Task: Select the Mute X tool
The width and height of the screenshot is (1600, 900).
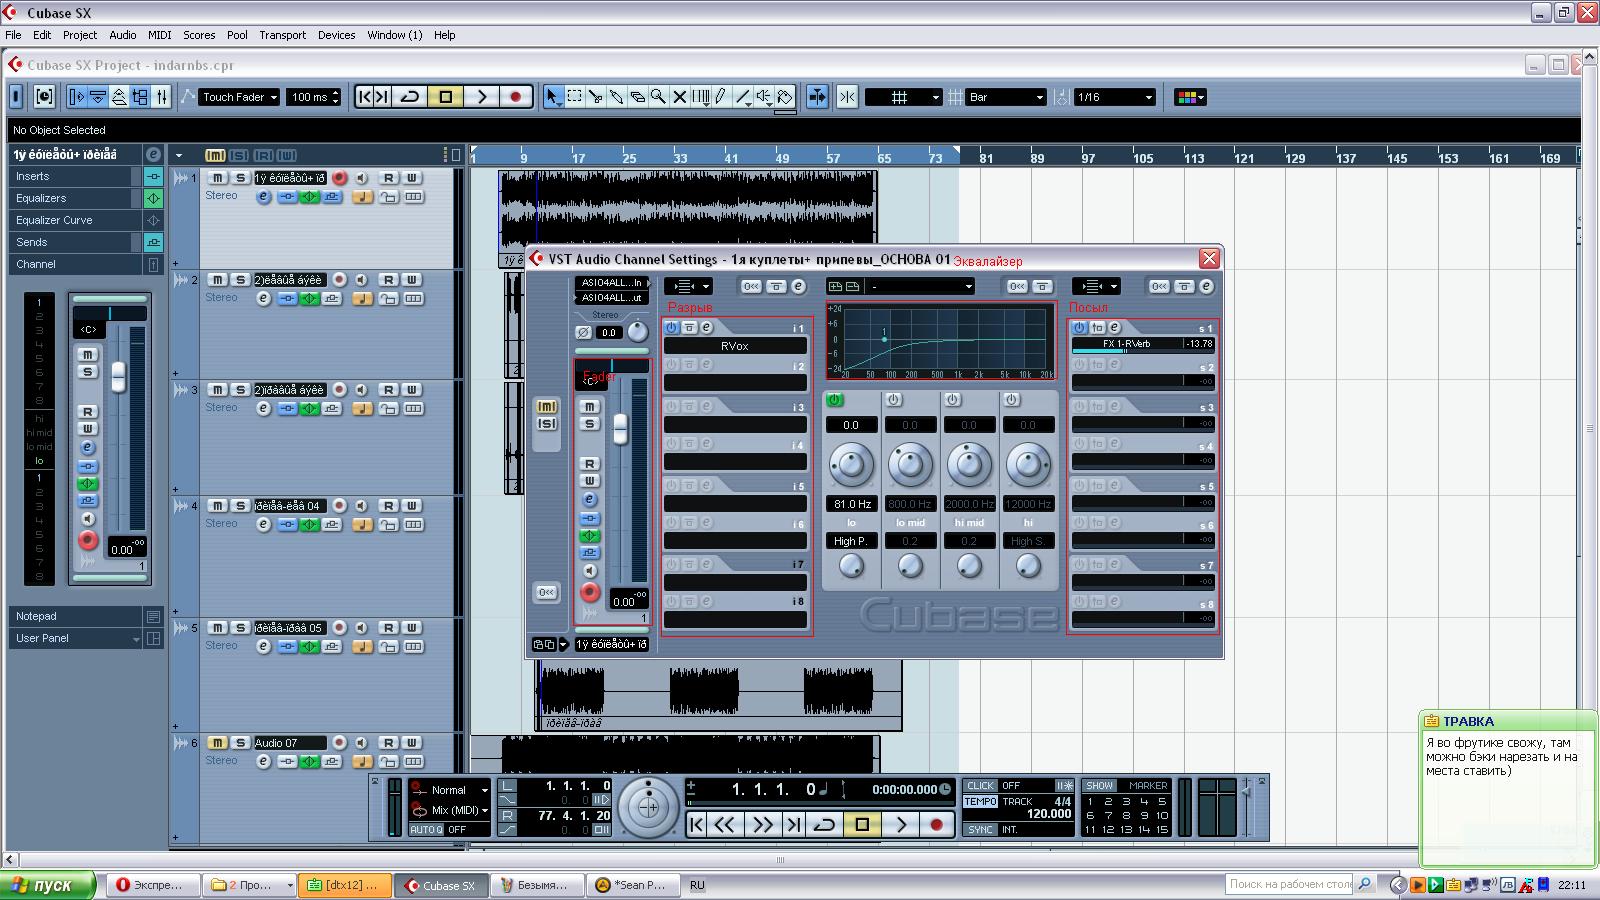Action: coord(680,97)
